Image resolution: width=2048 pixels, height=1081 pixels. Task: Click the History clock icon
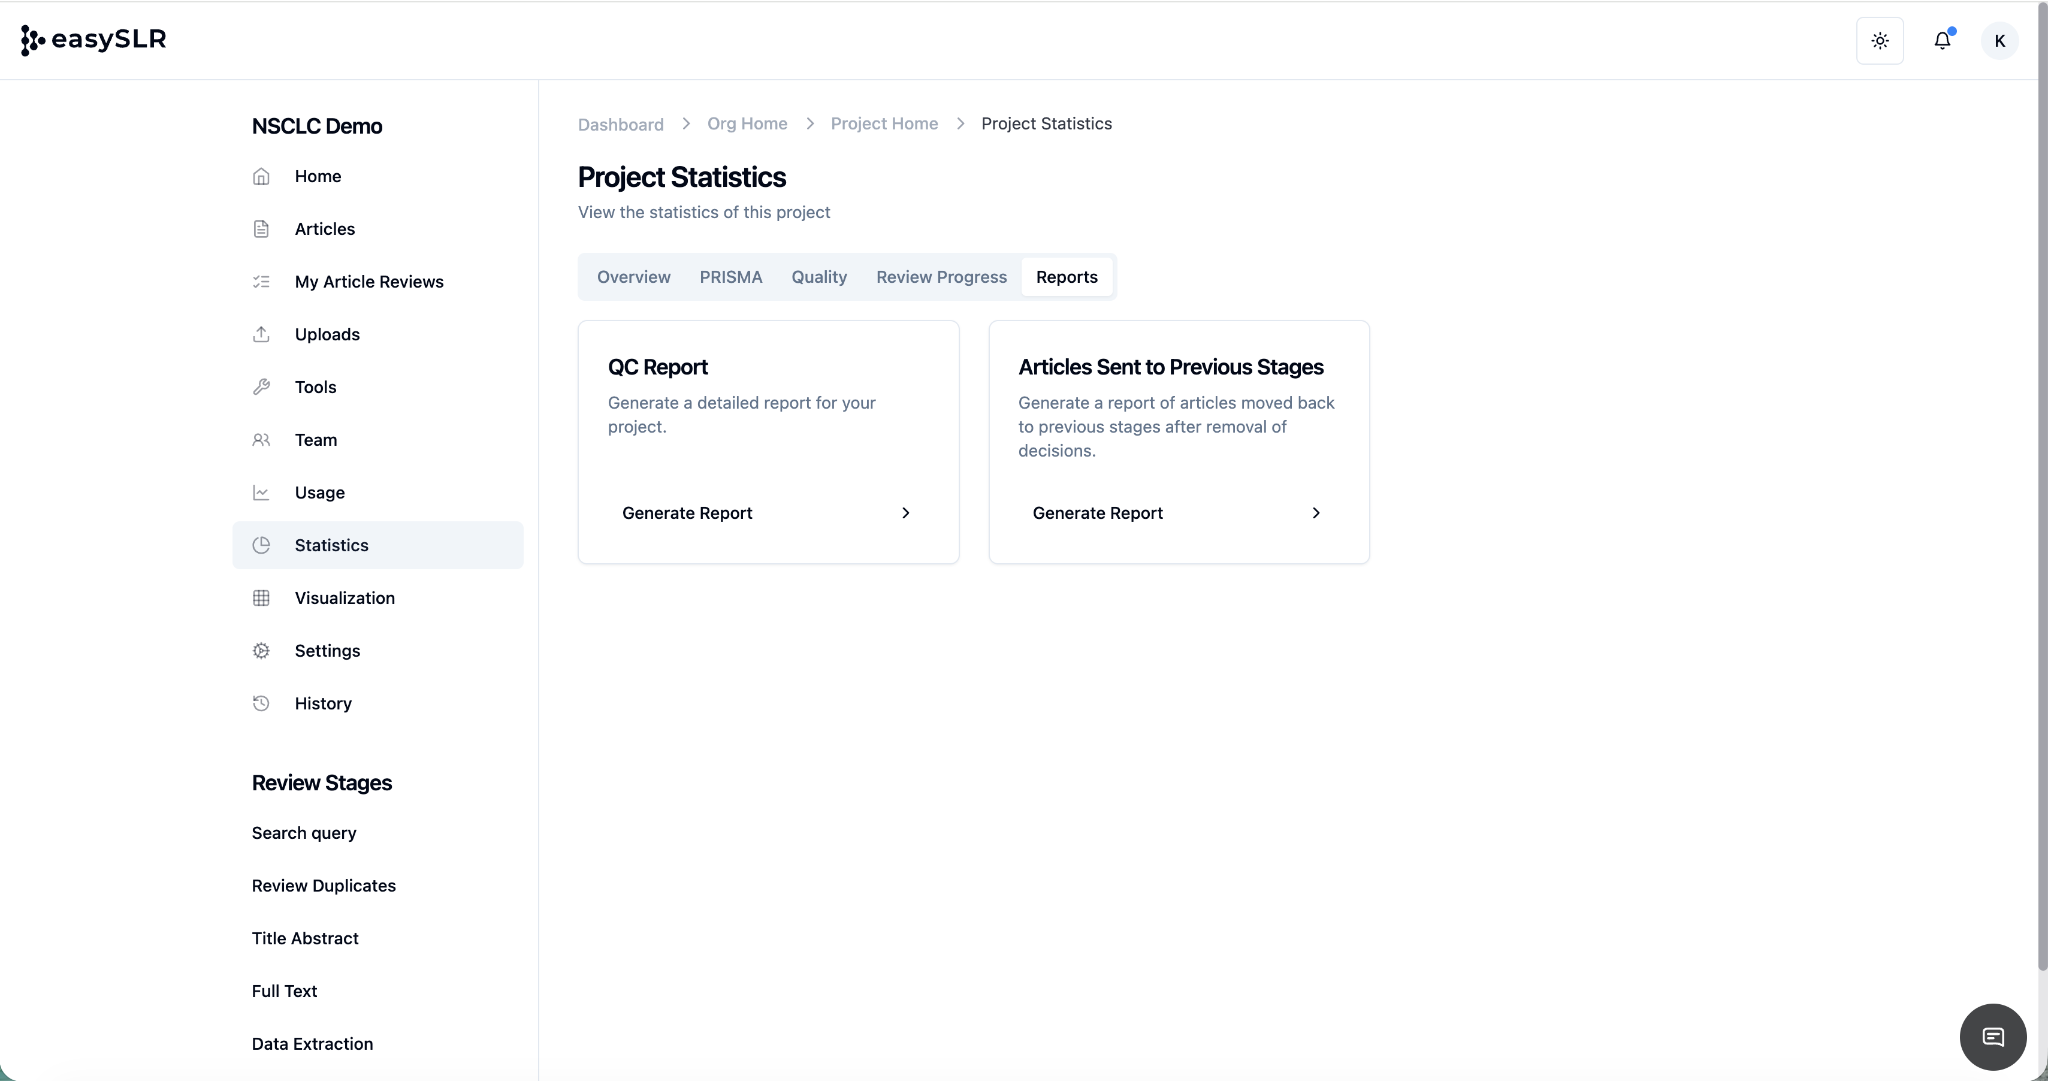(261, 703)
